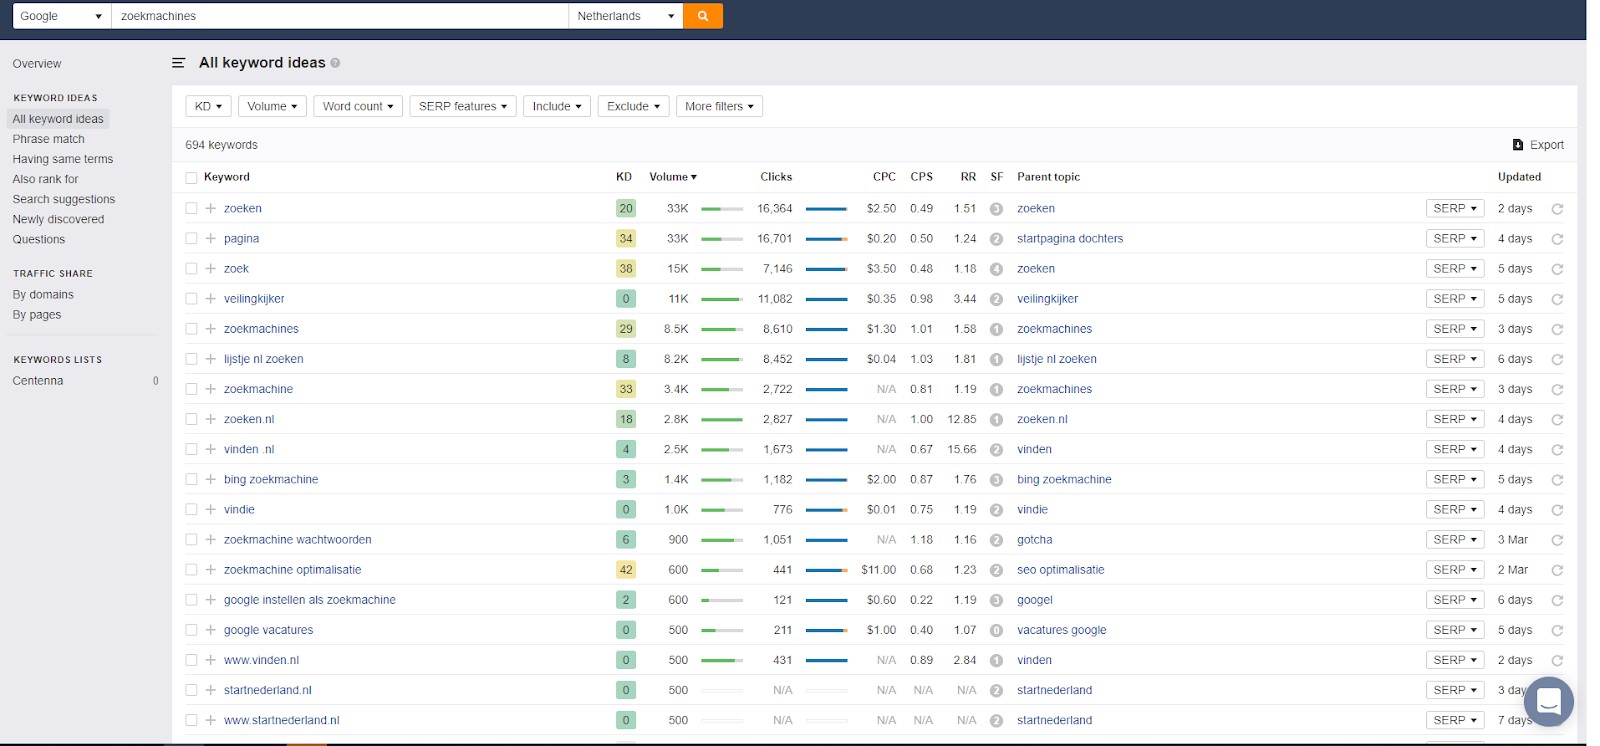Add bing zoekmachine to list via plus

coord(211,480)
